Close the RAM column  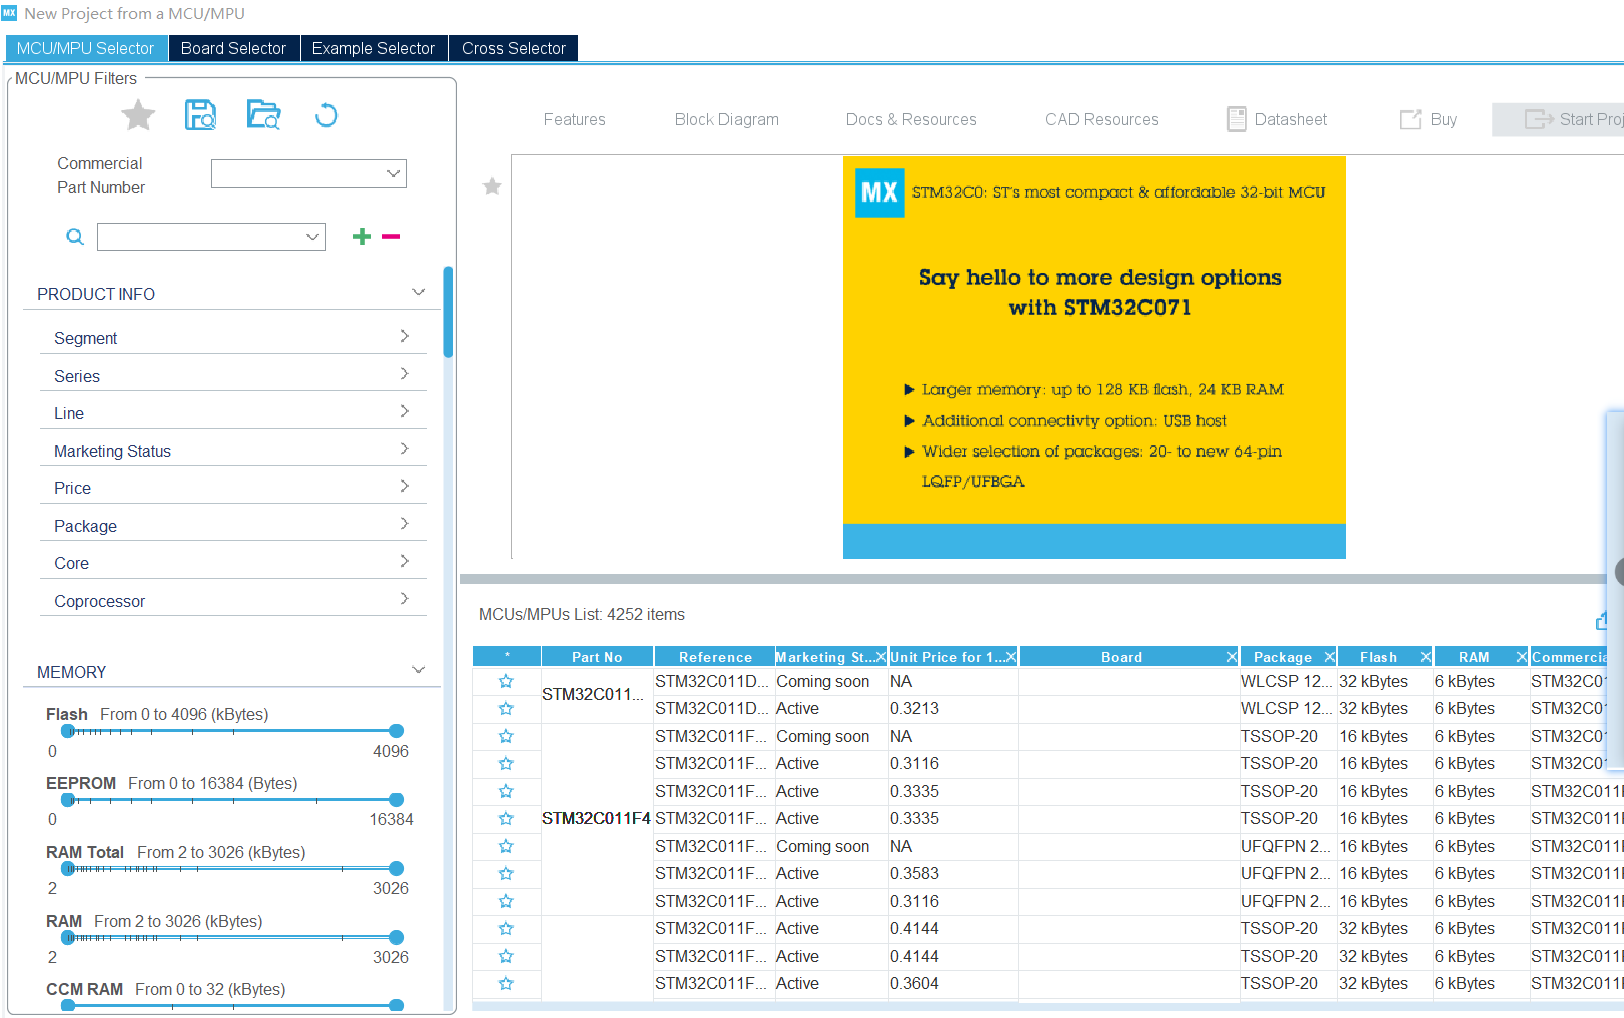point(1521,657)
